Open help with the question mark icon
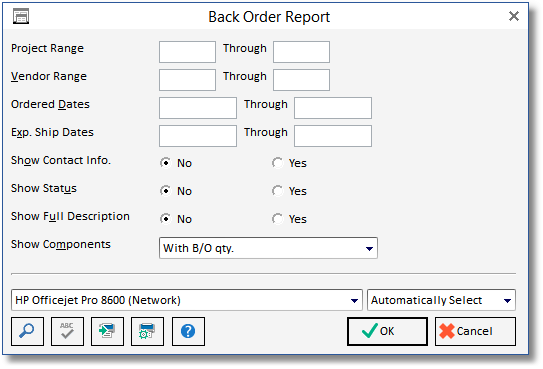The width and height of the screenshot is (543, 369). tap(188, 331)
